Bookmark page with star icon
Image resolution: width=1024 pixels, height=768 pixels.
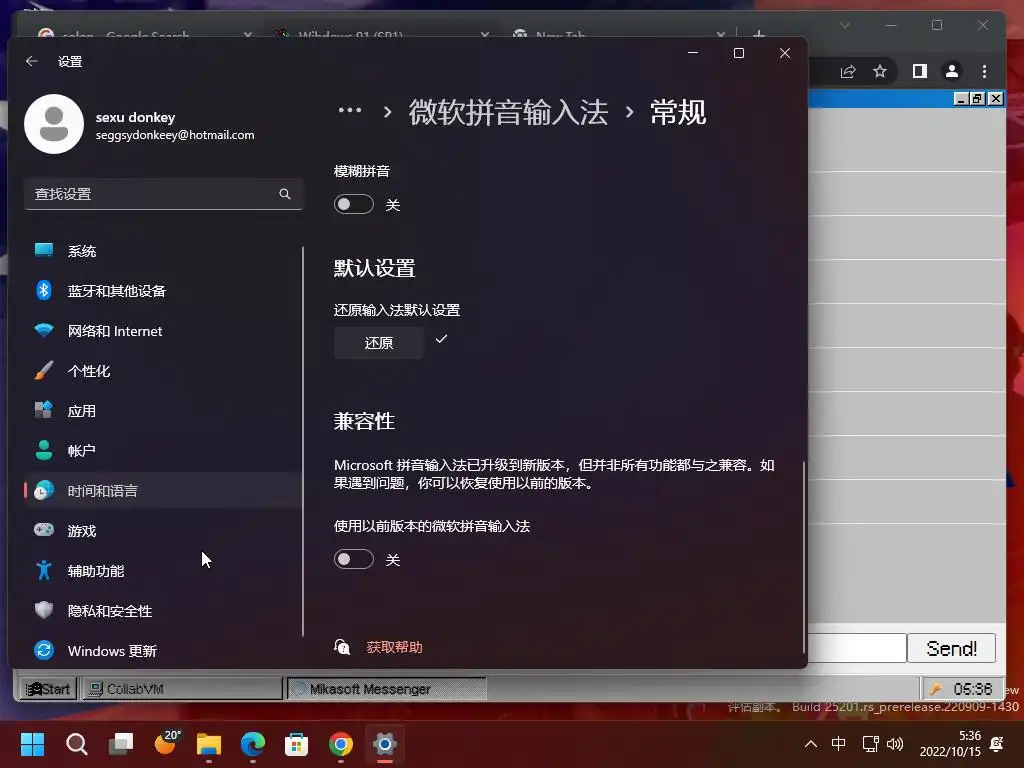880,71
